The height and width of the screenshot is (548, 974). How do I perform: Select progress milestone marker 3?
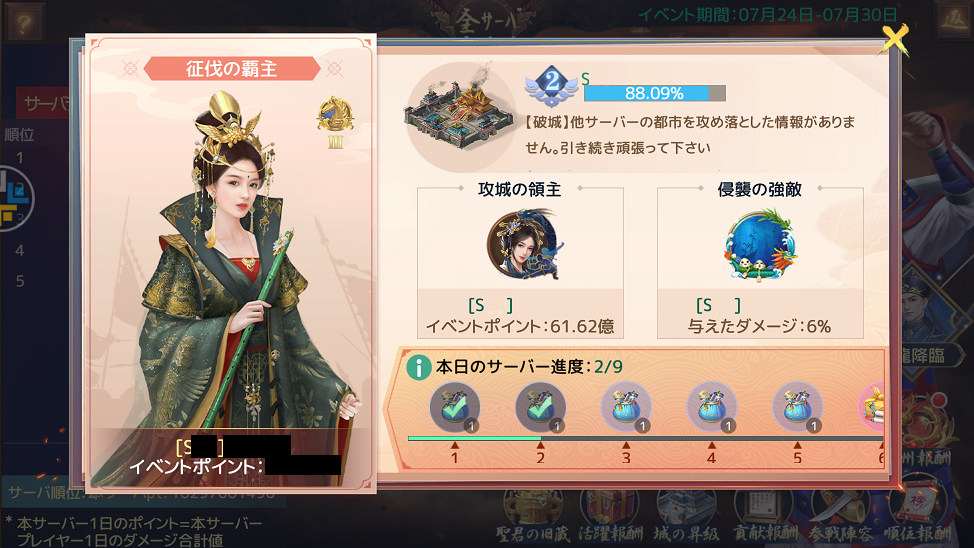[626, 454]
